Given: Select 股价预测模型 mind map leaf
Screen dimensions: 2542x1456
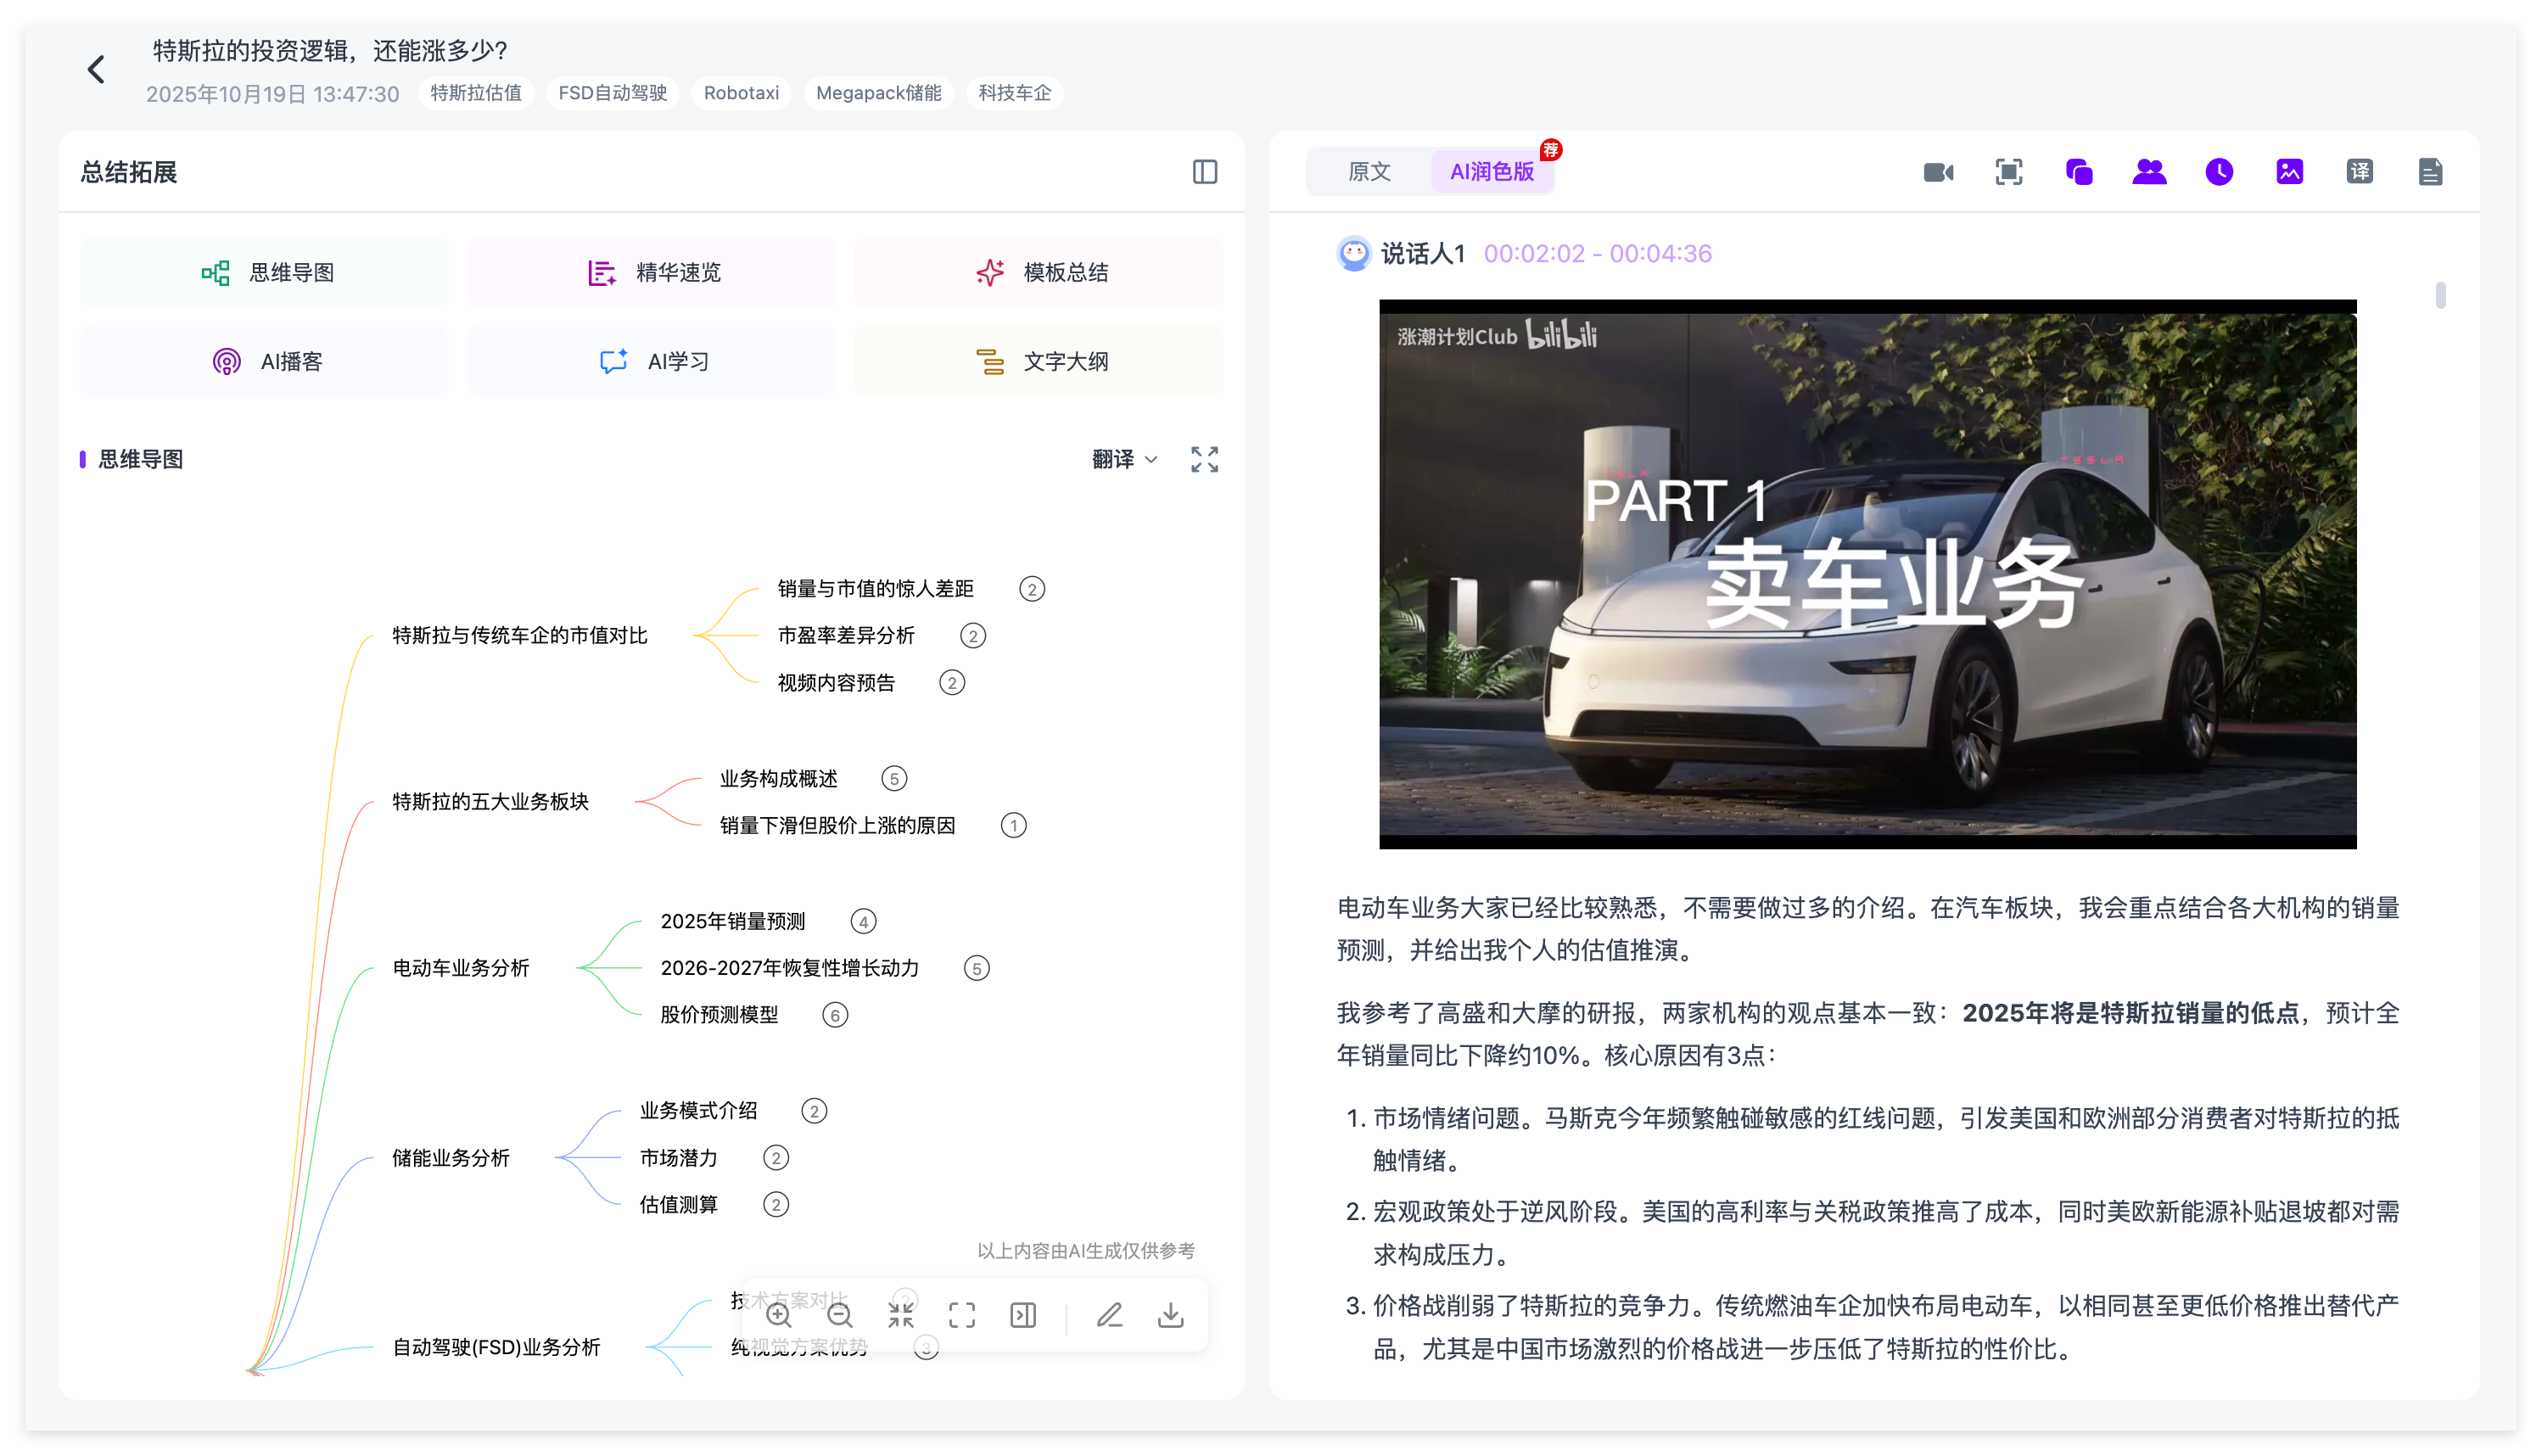Looking at the screenshot, I should tap(719, 1016).
